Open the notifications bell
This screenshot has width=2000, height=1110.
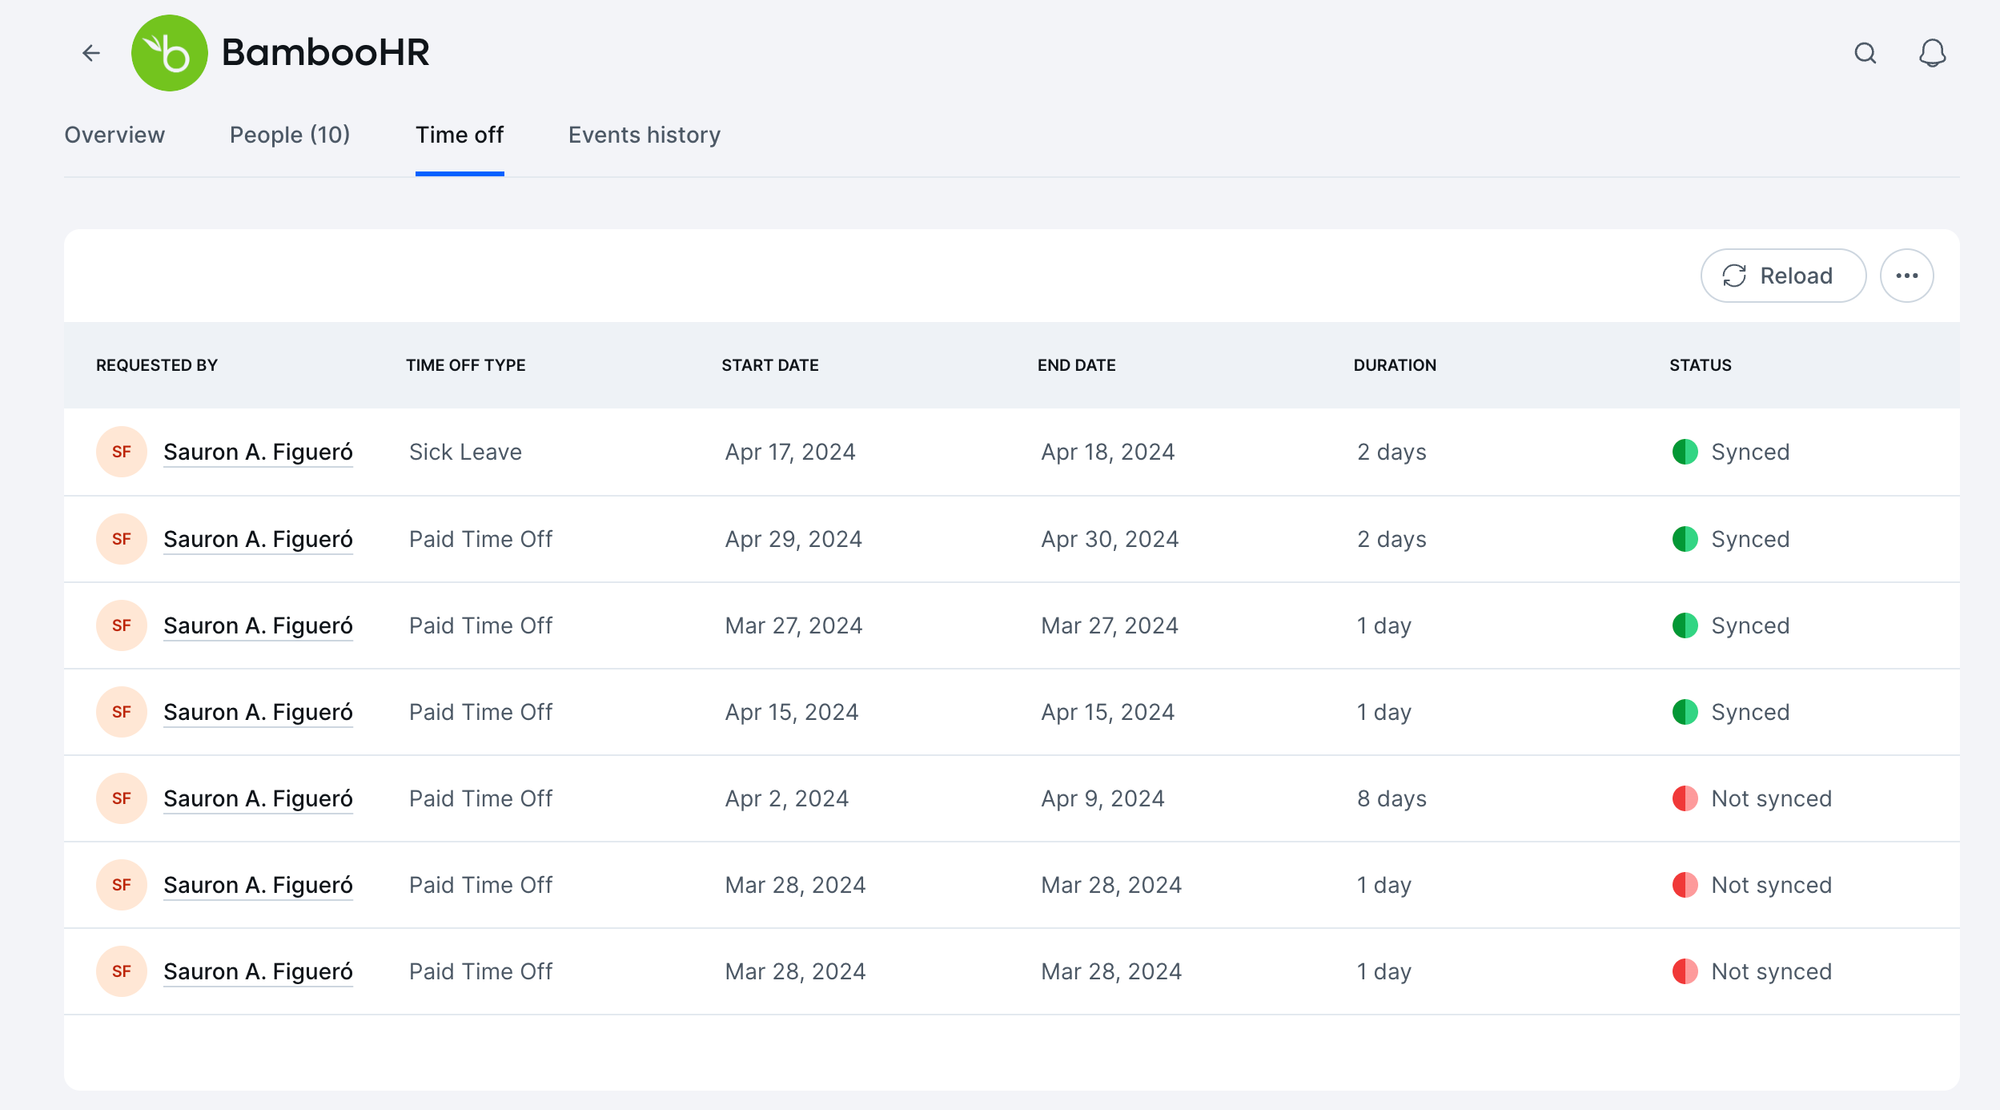(1932, 53)
